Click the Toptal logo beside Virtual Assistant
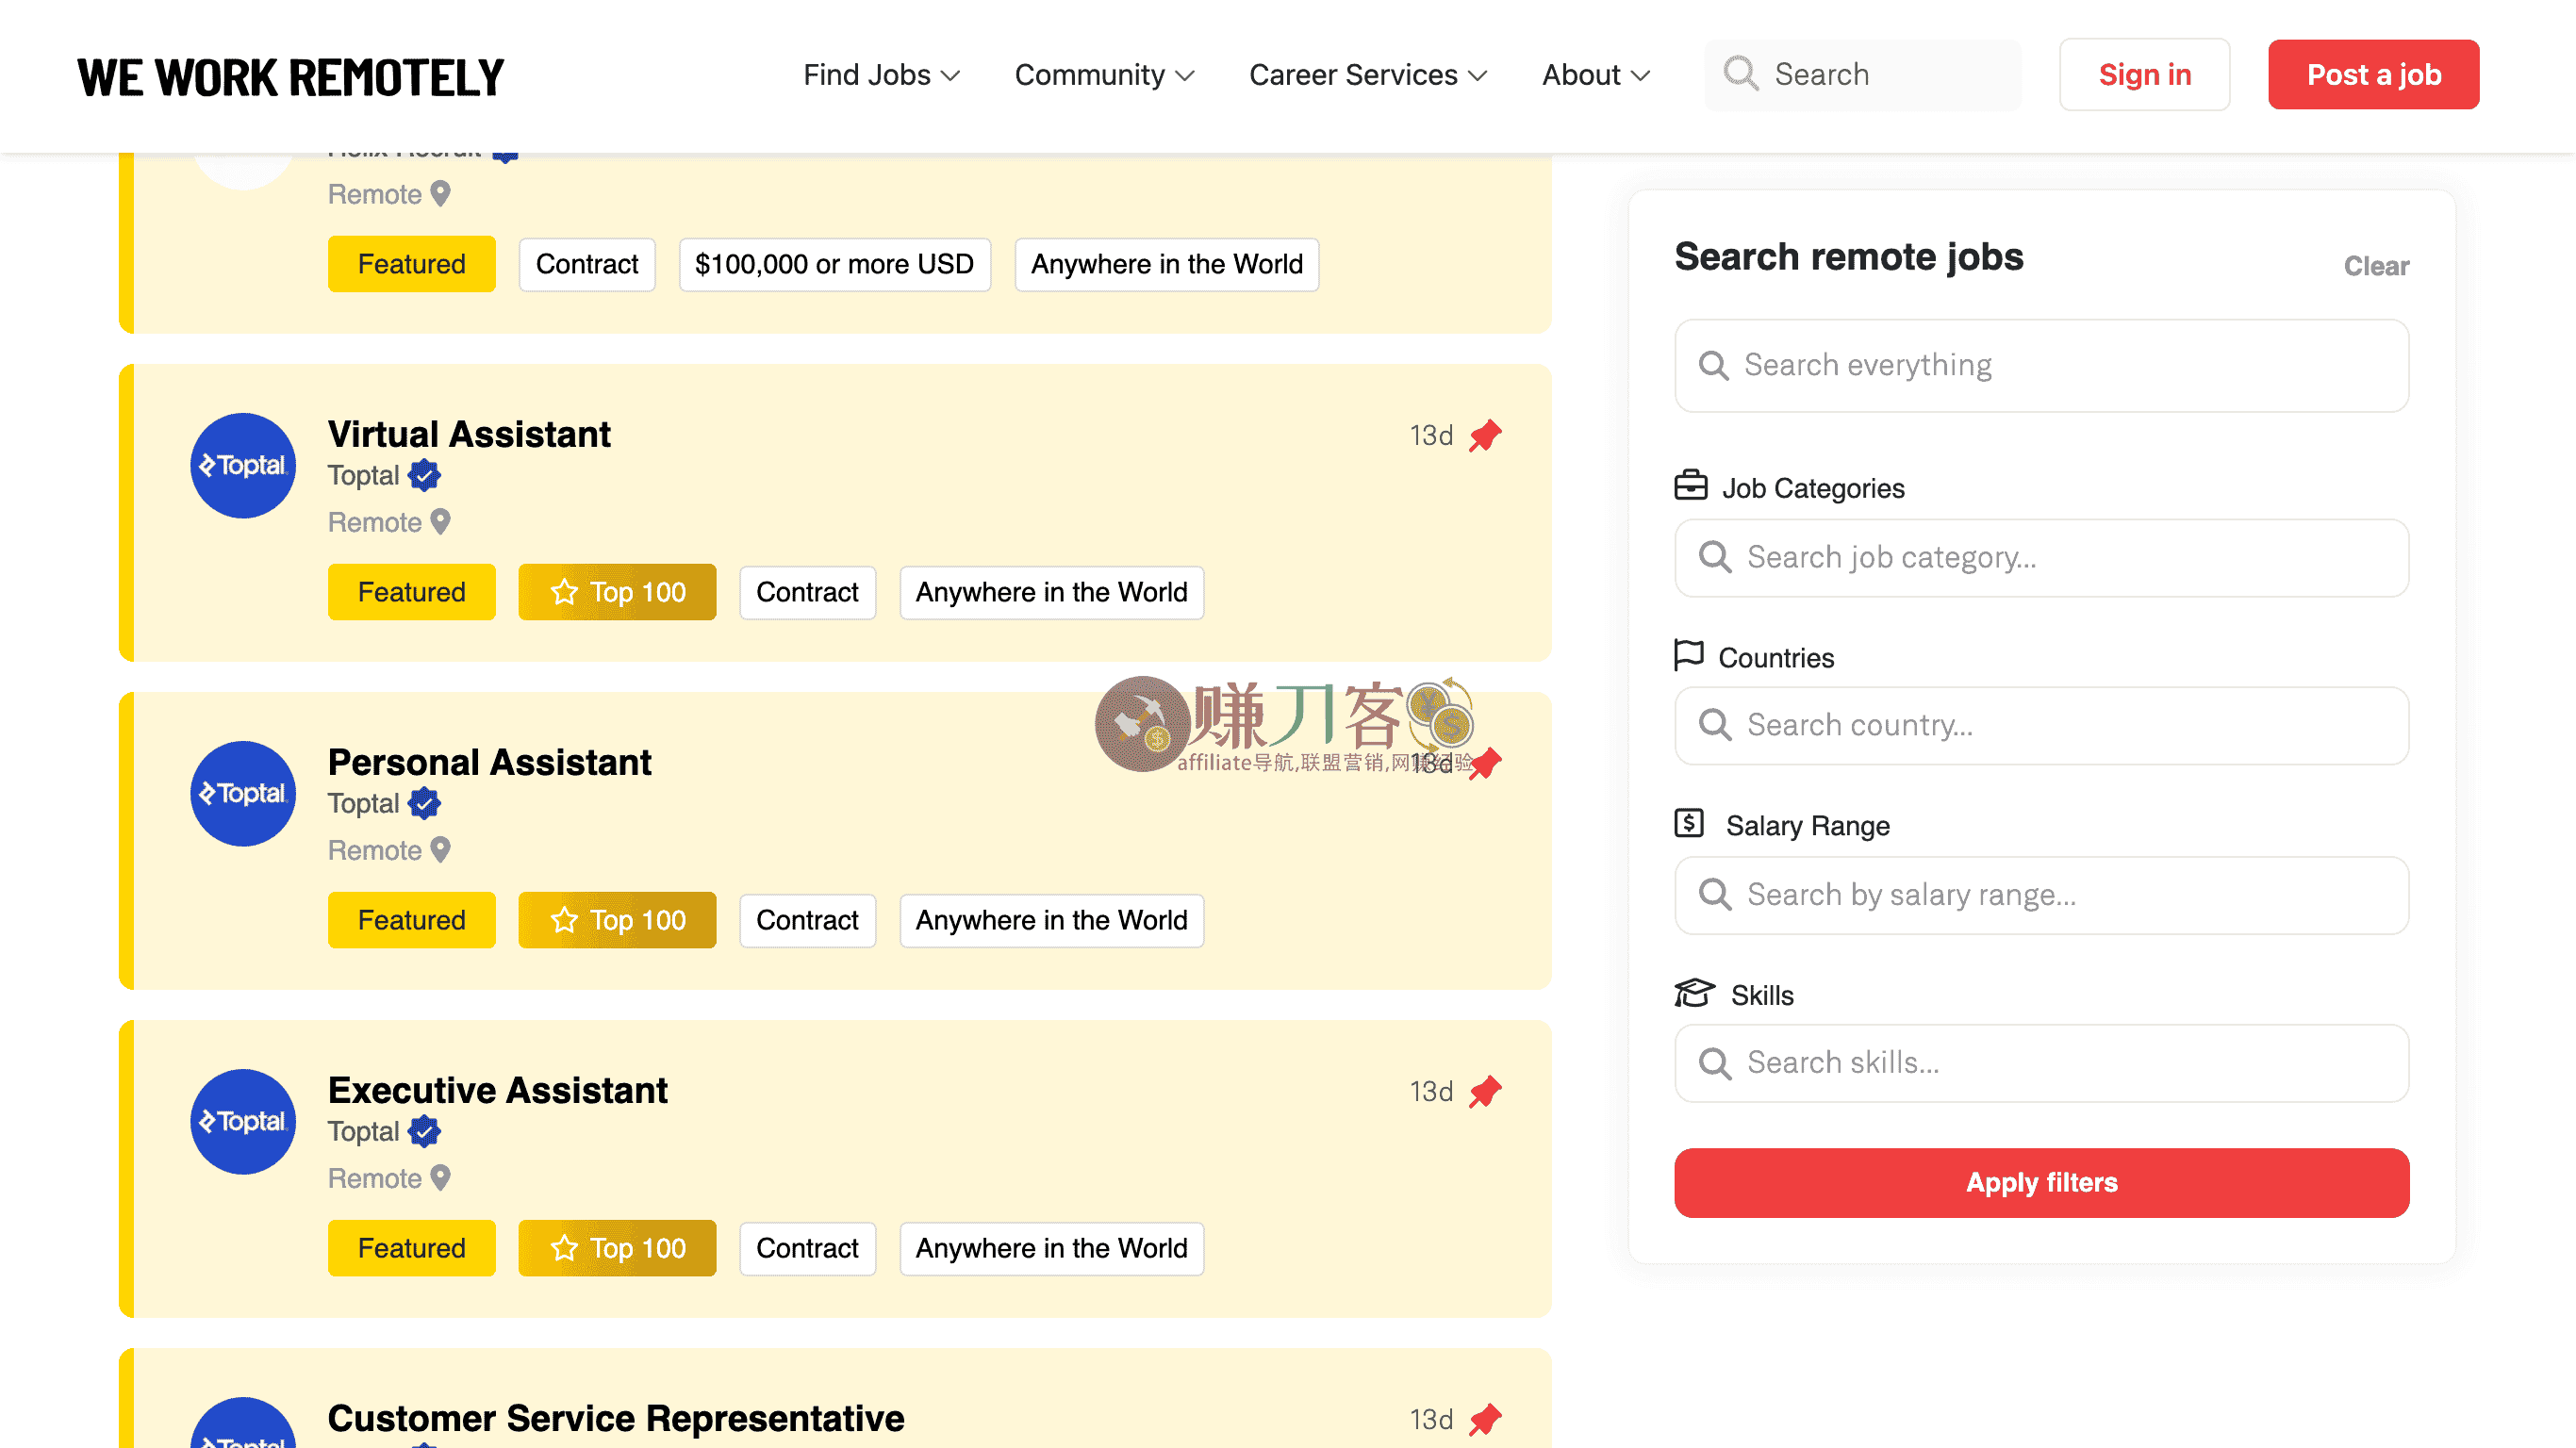2576x1448 pixels. 243,466
